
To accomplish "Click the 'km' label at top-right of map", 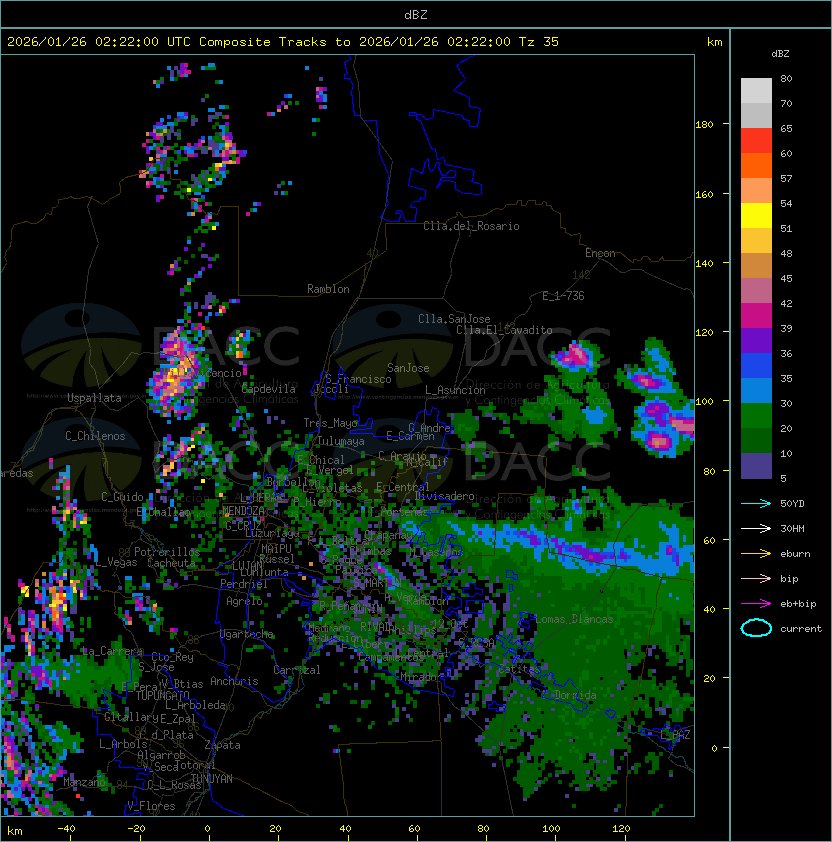I will (x=715, y=42).
